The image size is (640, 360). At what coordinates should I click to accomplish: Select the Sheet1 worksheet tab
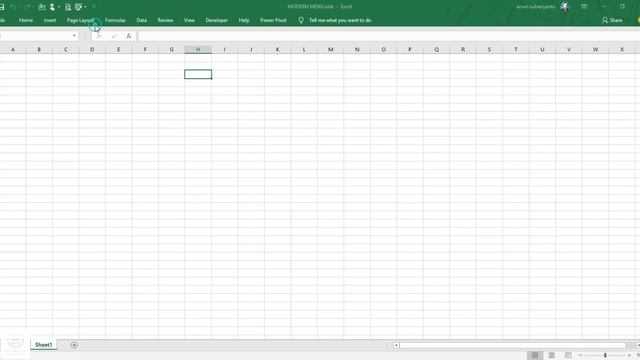[44, 345]
